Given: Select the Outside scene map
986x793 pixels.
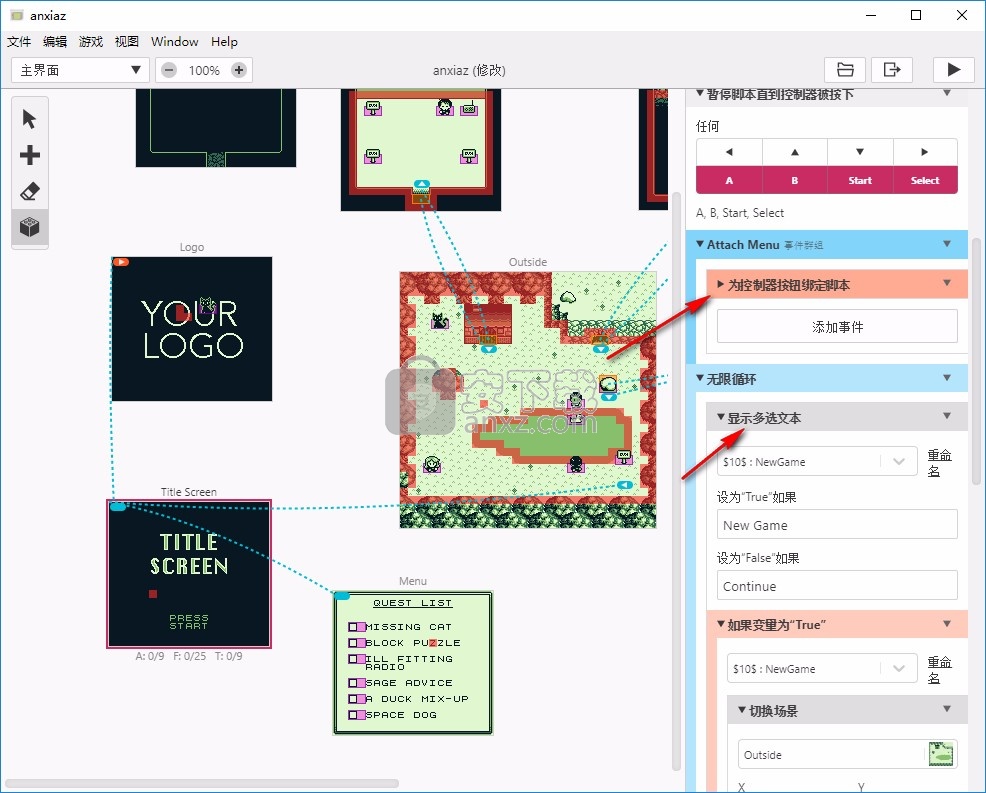Looking at the screenshot, I should 528,399.
